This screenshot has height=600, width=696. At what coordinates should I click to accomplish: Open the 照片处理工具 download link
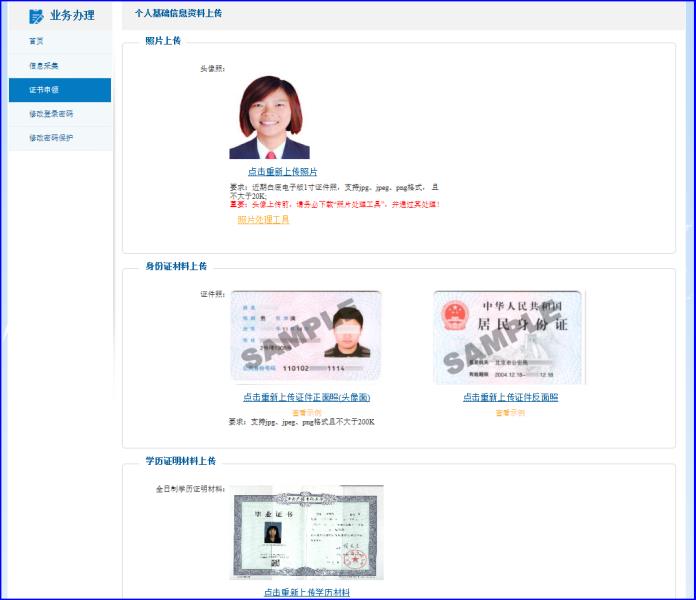click(x=263, y=220)
